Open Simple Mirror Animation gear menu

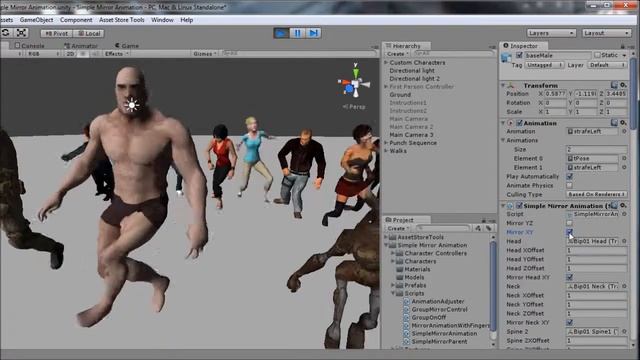click(x=623, y=205)
